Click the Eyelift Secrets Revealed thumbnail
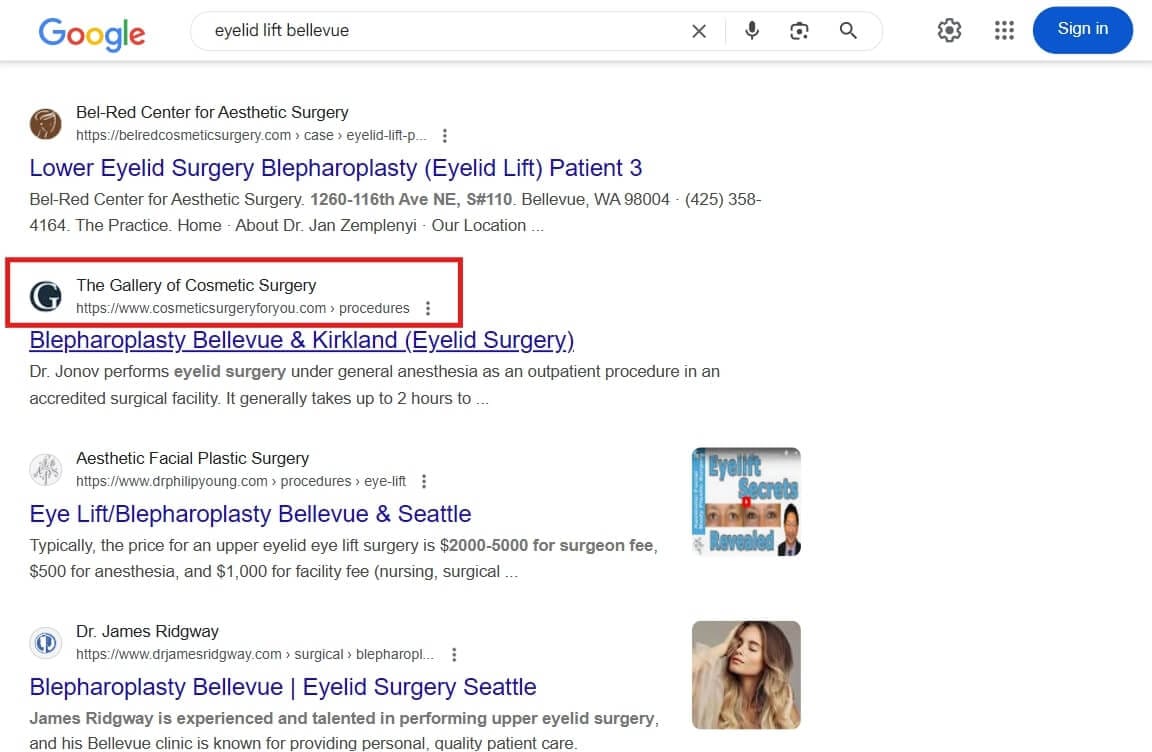 tap(746, 502)
